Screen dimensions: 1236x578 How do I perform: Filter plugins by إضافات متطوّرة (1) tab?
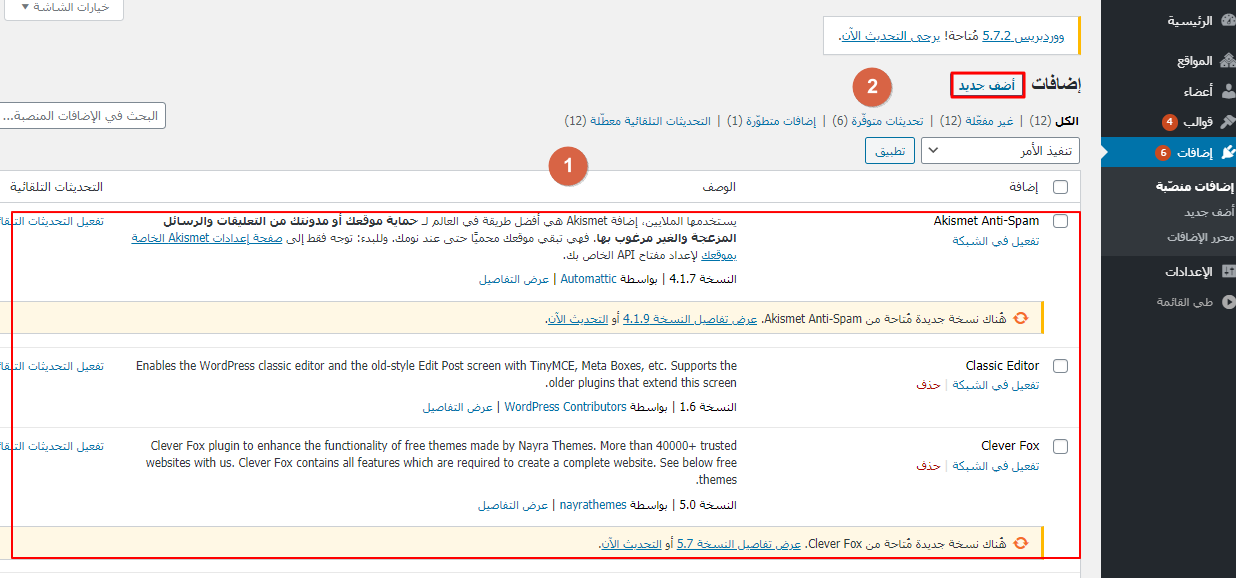(773, 121)
